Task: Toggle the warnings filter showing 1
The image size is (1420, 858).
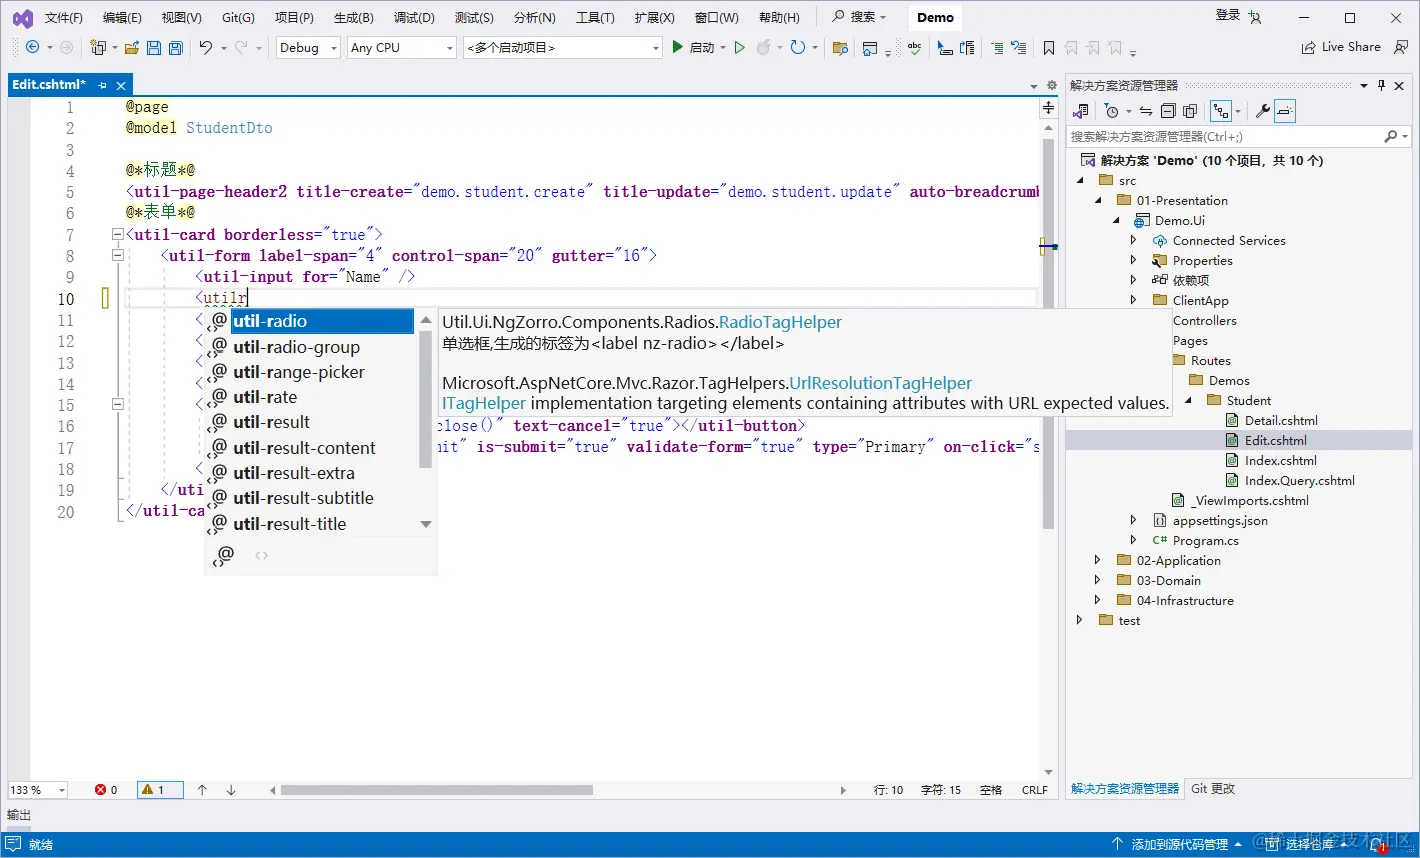Action: coord(160,790)
